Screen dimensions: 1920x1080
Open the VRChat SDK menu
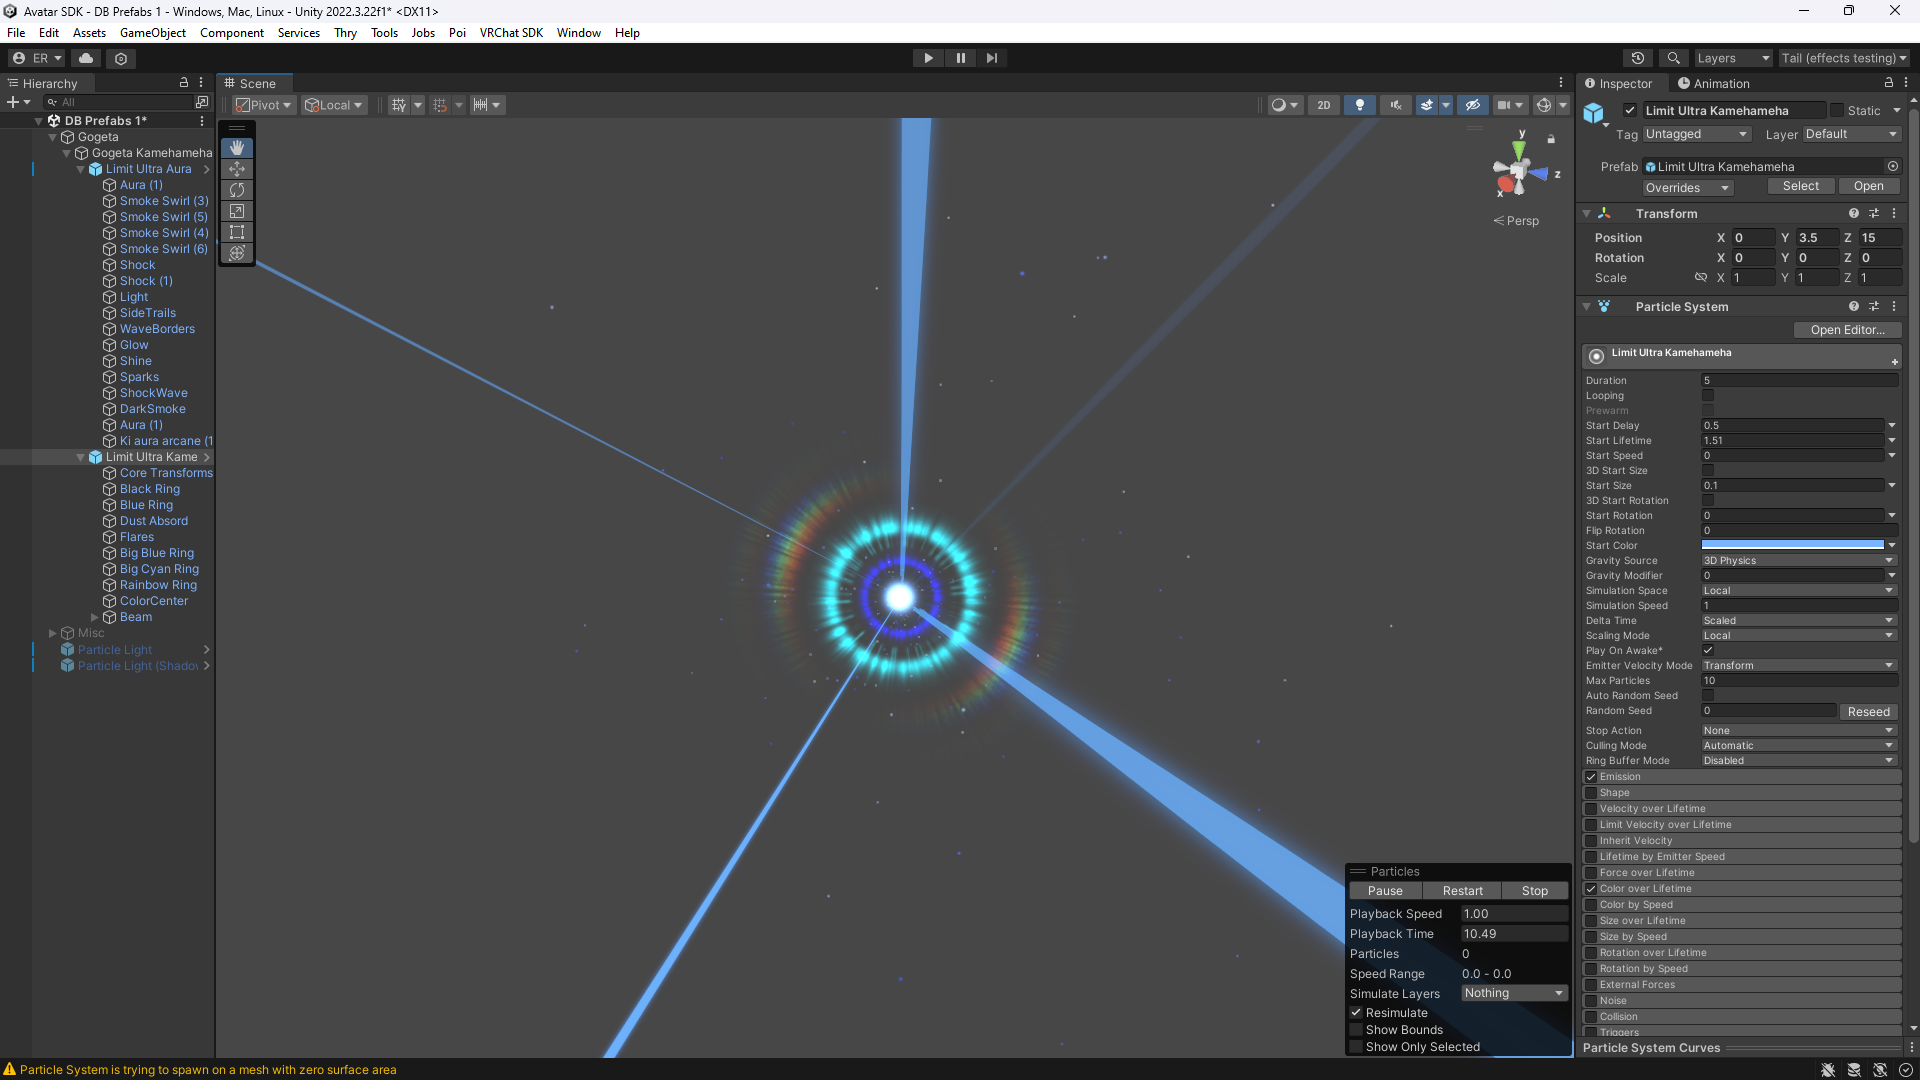511,33
